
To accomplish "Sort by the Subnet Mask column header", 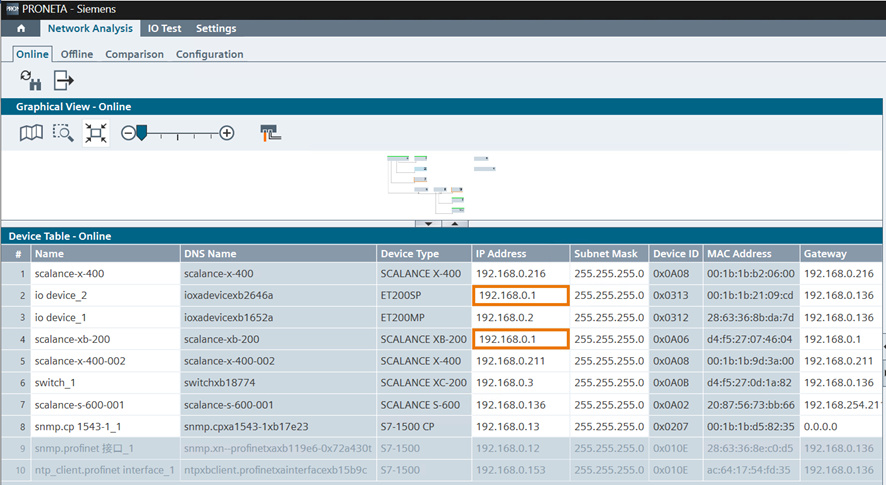I will click(610, 254).
